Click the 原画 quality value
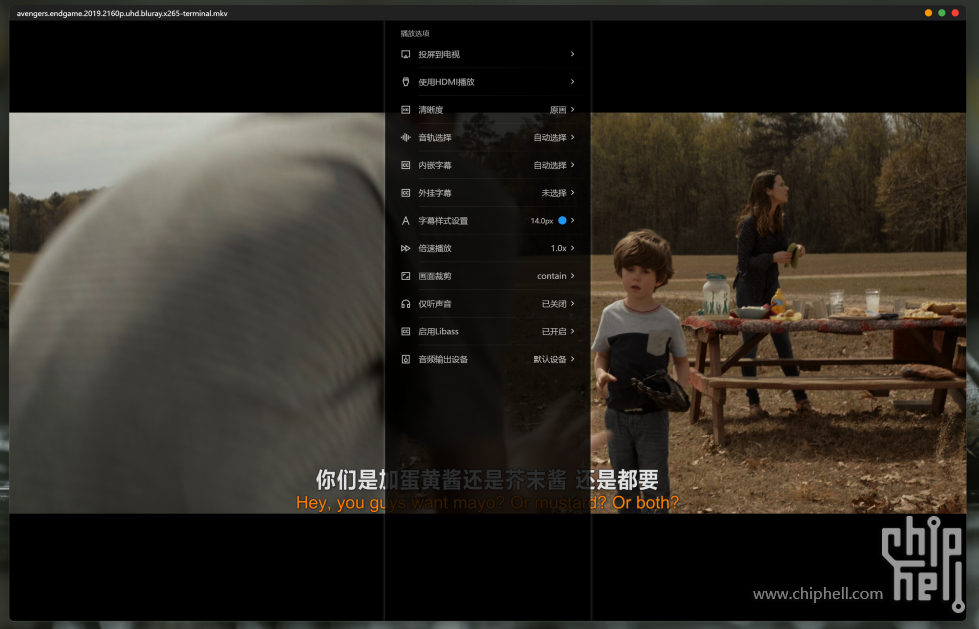979x629 pixels. [558, 110]
